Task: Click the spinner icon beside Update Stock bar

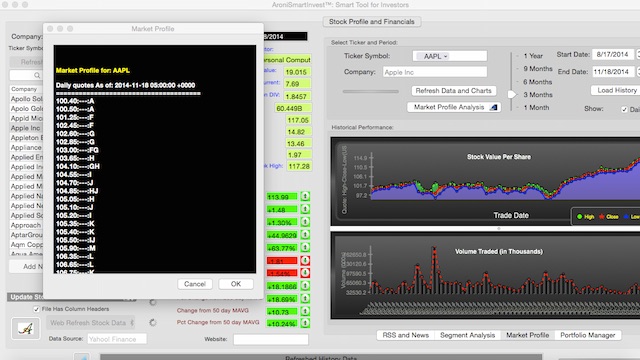Action: (153, 302)
